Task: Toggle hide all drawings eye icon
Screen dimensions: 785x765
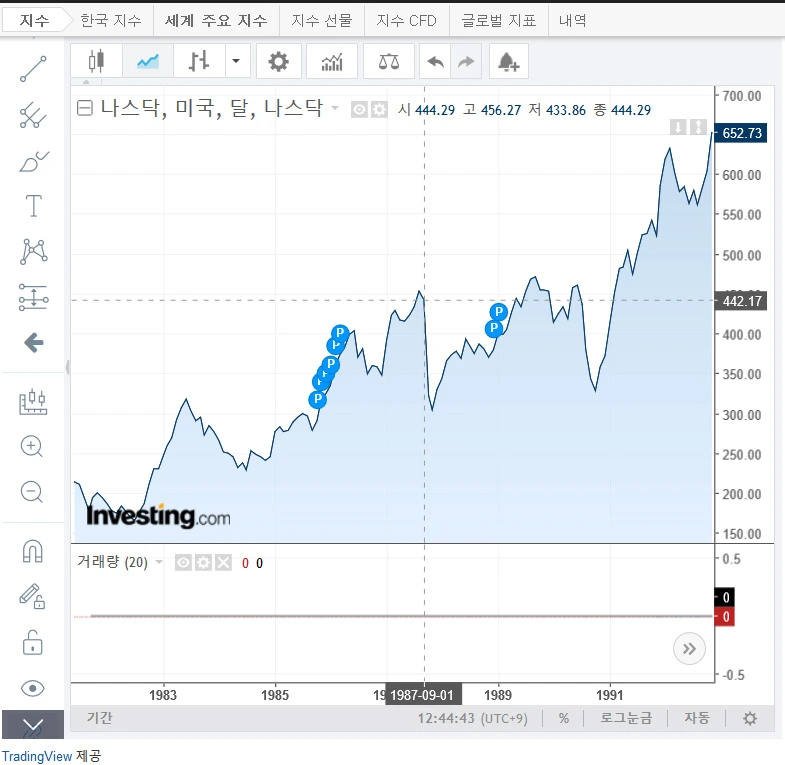Action: [33, 688]
